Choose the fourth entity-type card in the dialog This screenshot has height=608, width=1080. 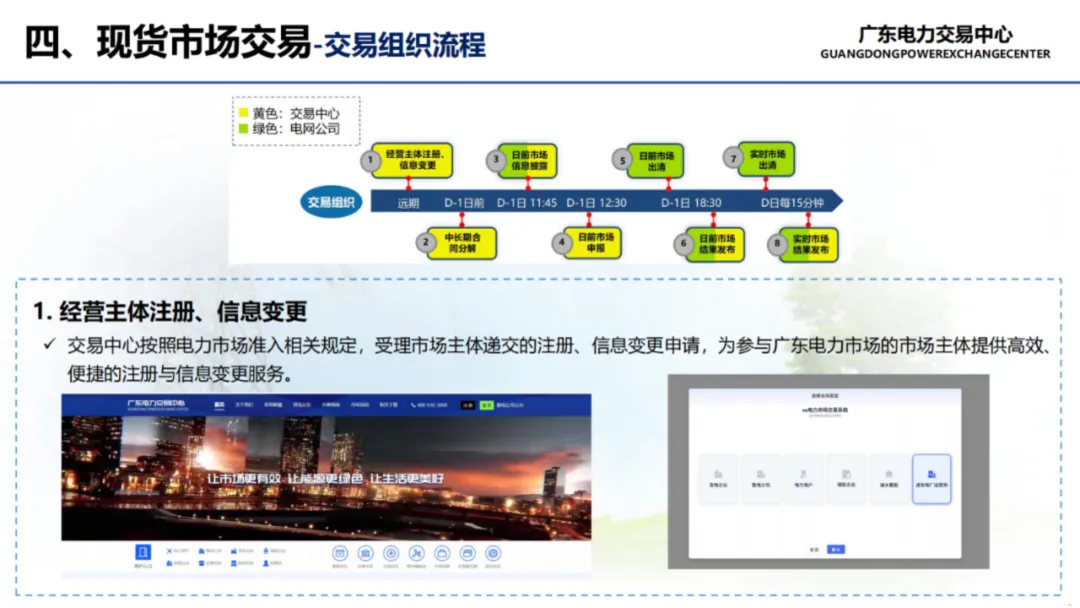click(846, 479)
